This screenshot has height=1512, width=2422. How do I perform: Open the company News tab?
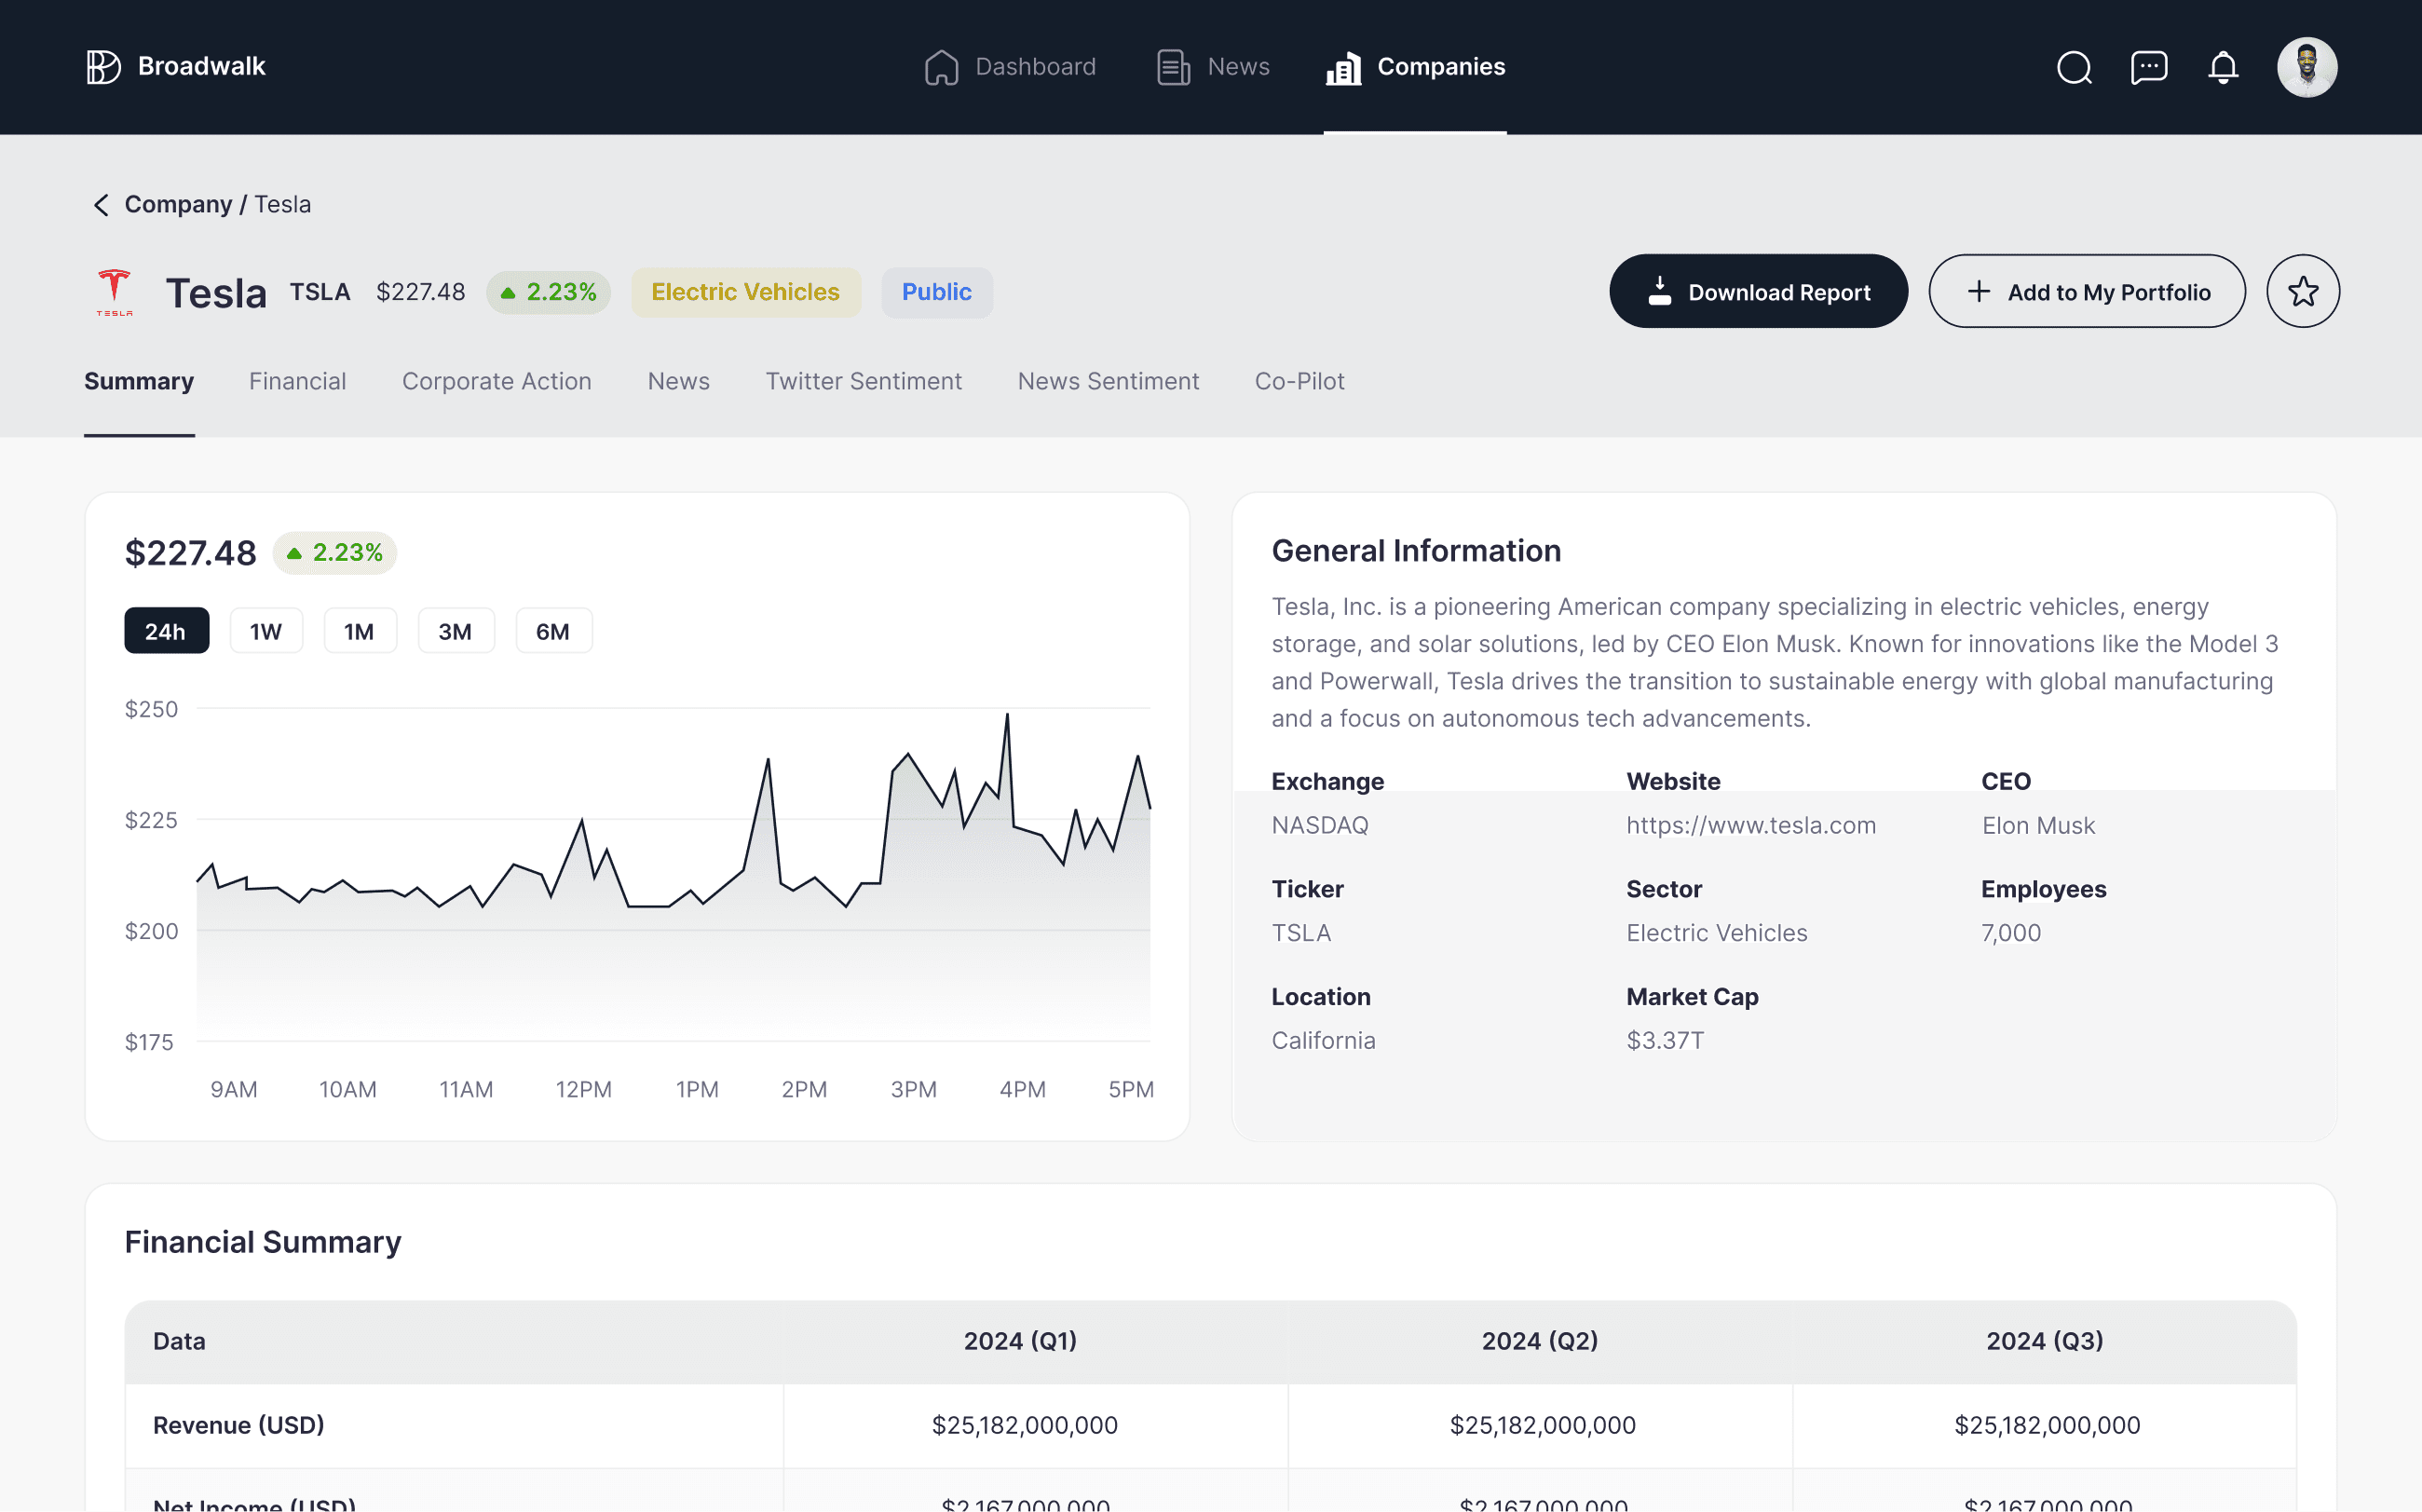point(679,381)
